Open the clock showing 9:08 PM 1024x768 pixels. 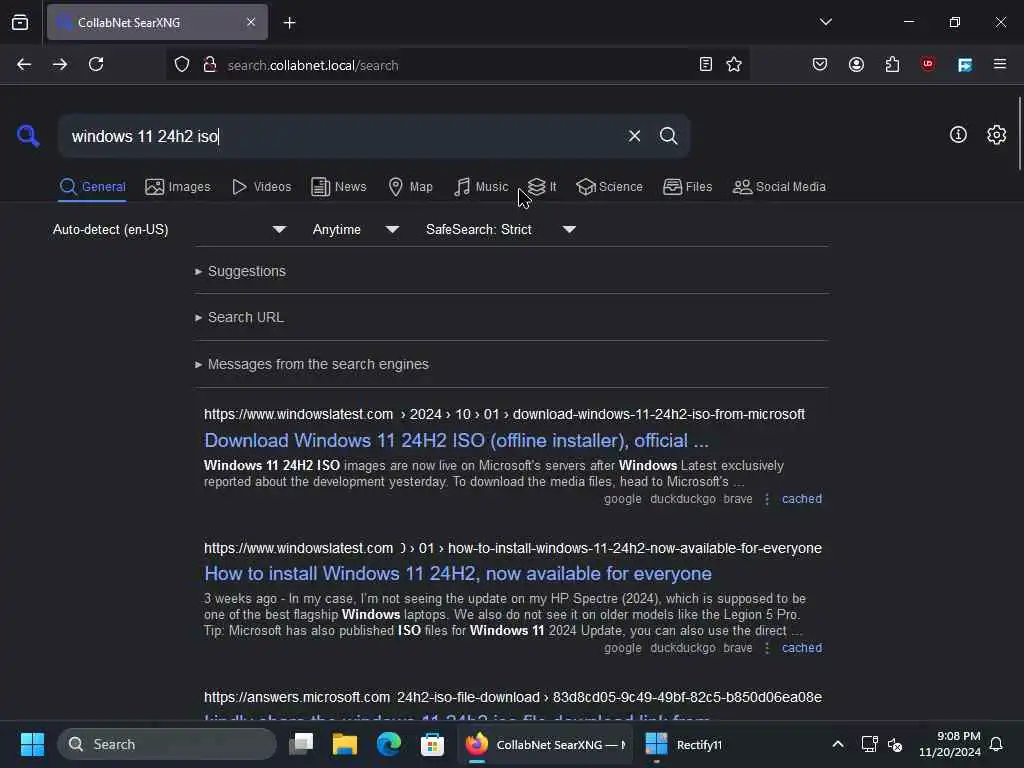950,744
